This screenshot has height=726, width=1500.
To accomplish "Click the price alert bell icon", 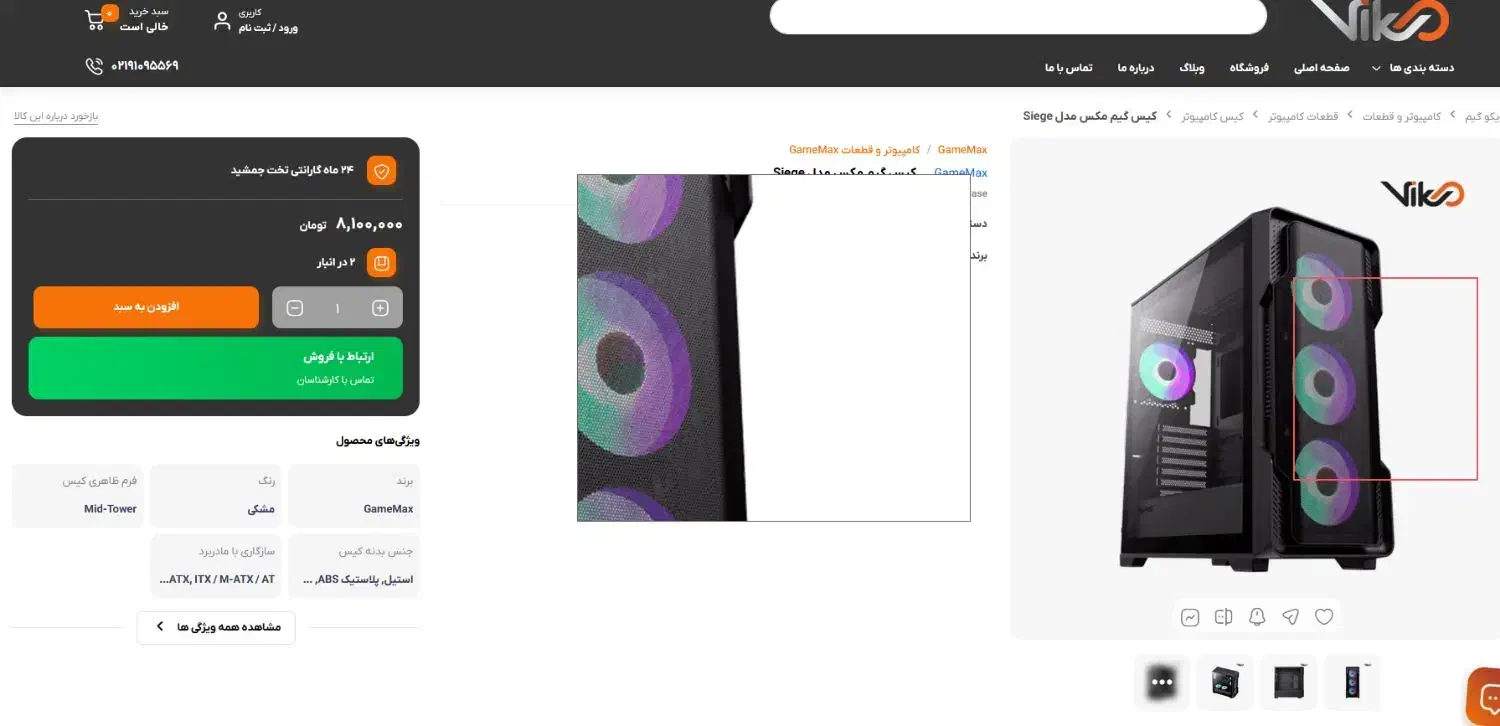I will pos(1257,617).
